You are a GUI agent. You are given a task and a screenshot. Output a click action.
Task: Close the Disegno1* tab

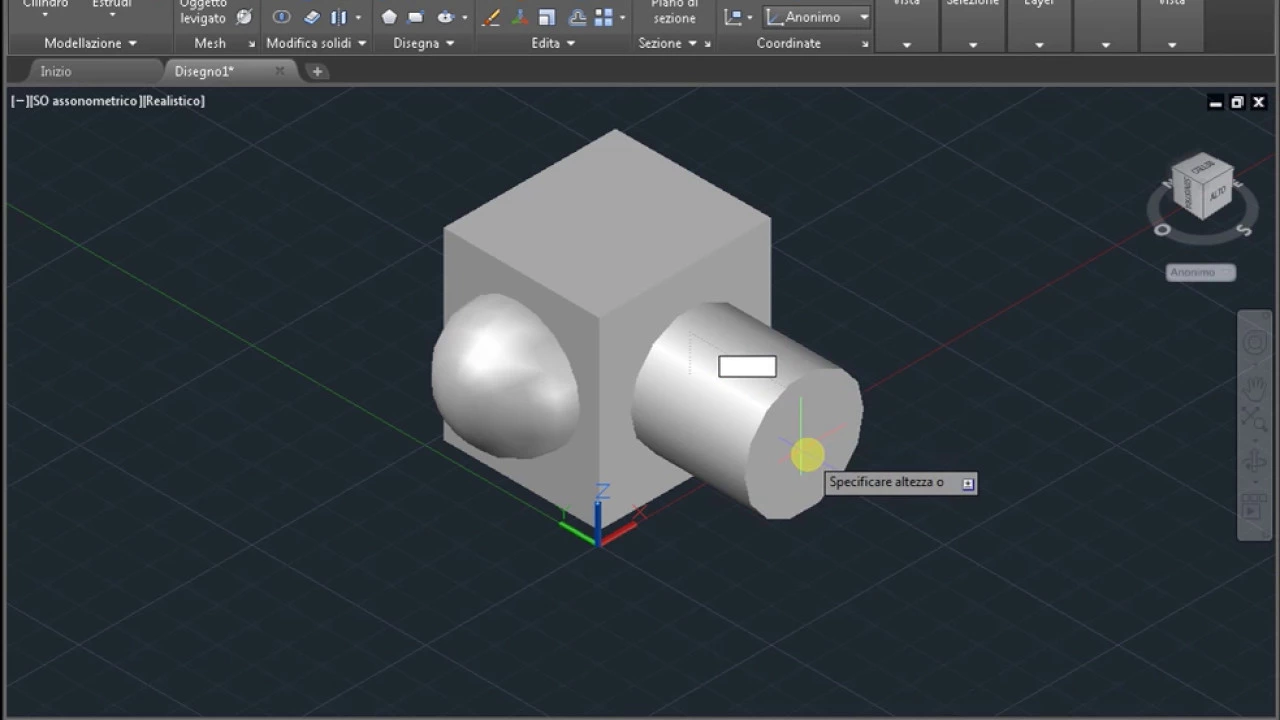[280, 71]
